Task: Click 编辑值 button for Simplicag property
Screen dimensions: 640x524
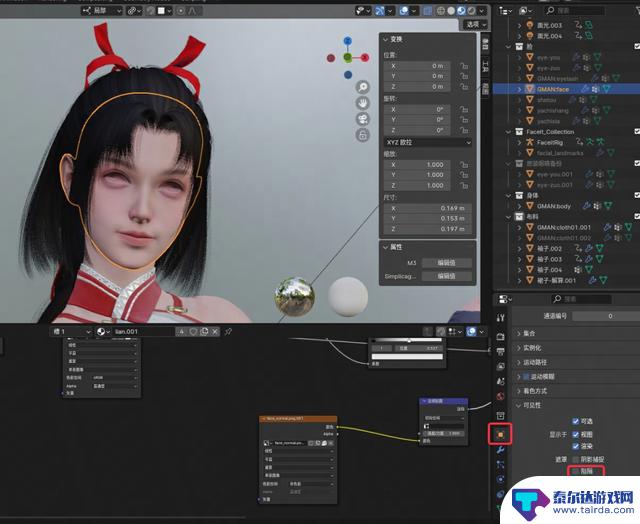Action: point(447,276)
